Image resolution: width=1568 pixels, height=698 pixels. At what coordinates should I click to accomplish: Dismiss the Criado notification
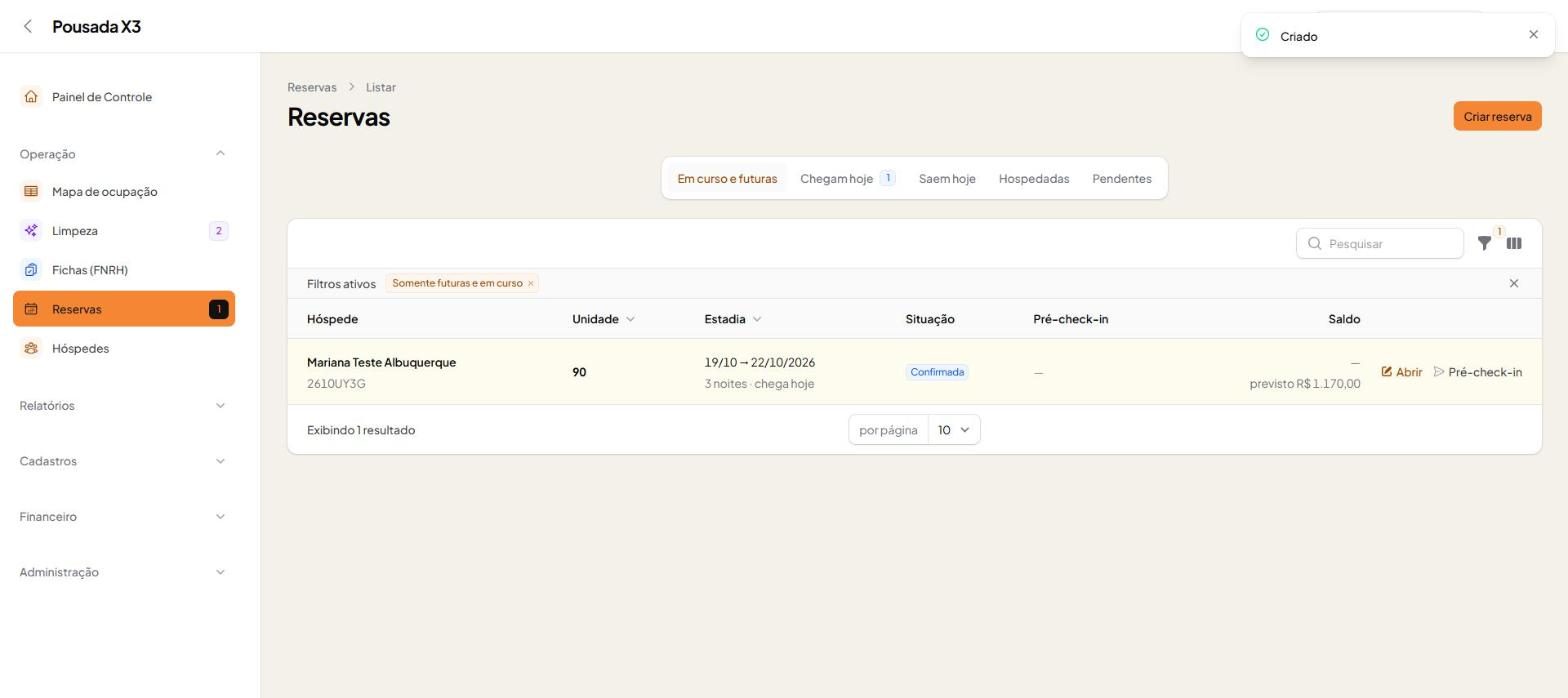(1533, 35)
